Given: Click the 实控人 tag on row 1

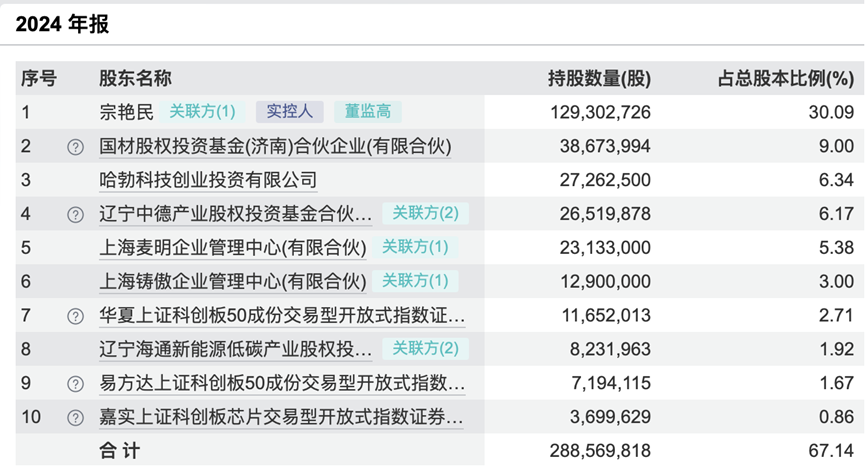Looking at the screenshot, I should point(290,112).
